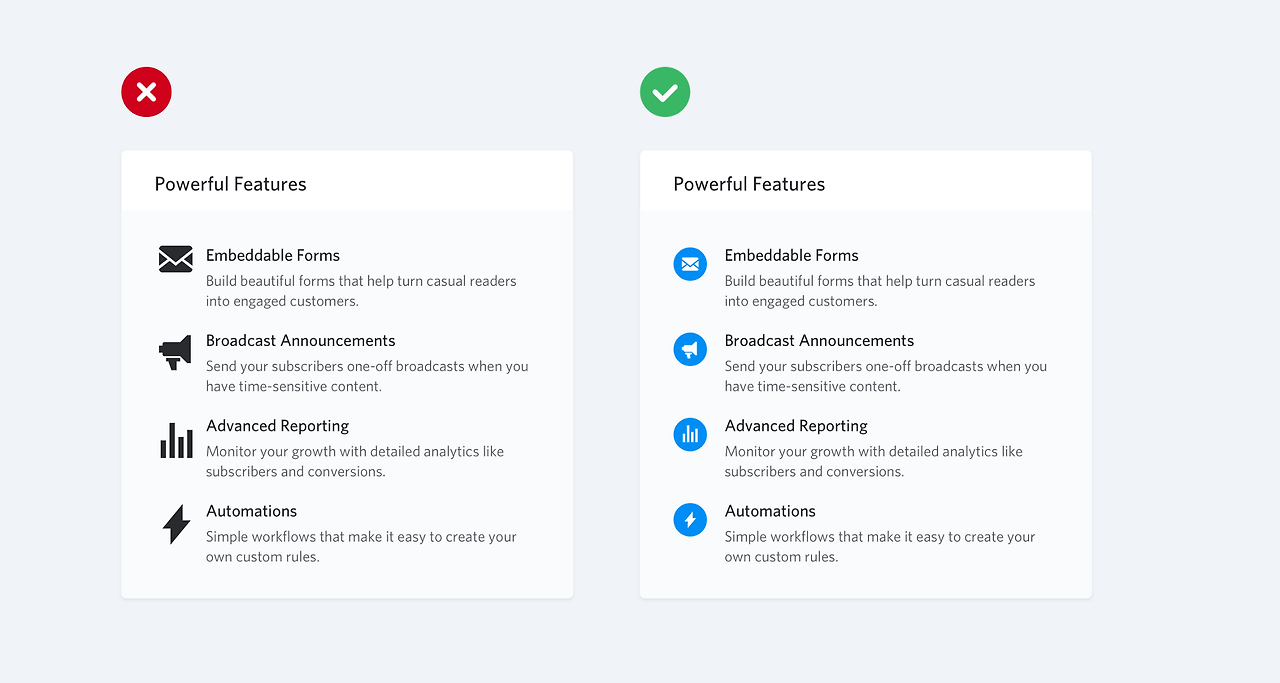Screen dimensions: 1280x683
Task: Click Advanced Reporting heading in left card
Action: [277, 425]
